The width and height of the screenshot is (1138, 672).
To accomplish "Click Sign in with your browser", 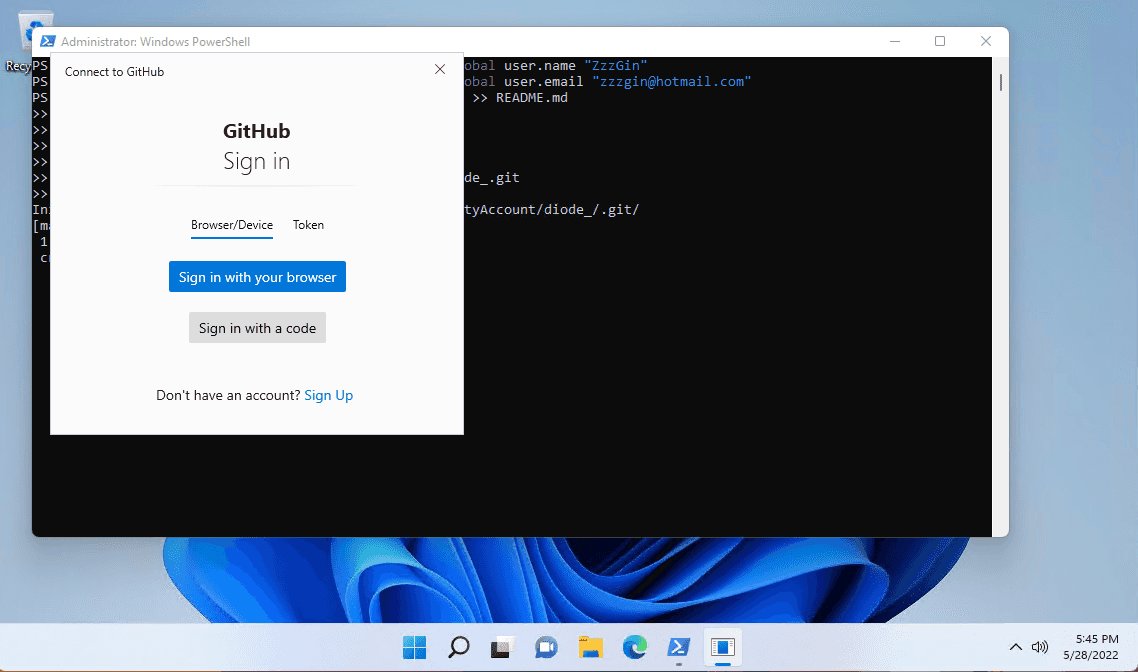I will tap(258, 276).
